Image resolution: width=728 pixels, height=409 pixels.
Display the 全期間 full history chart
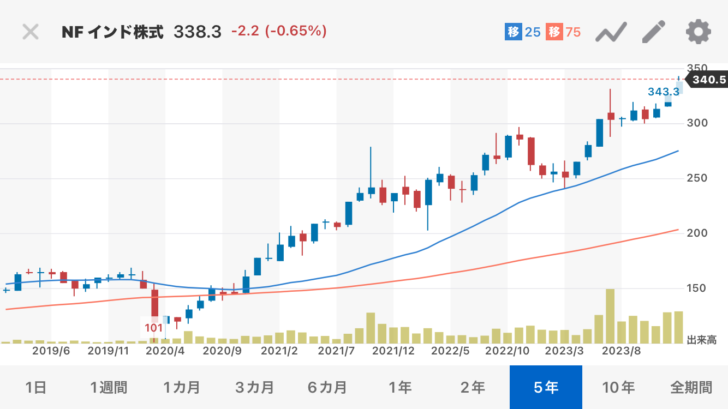(x=691, y=387)
